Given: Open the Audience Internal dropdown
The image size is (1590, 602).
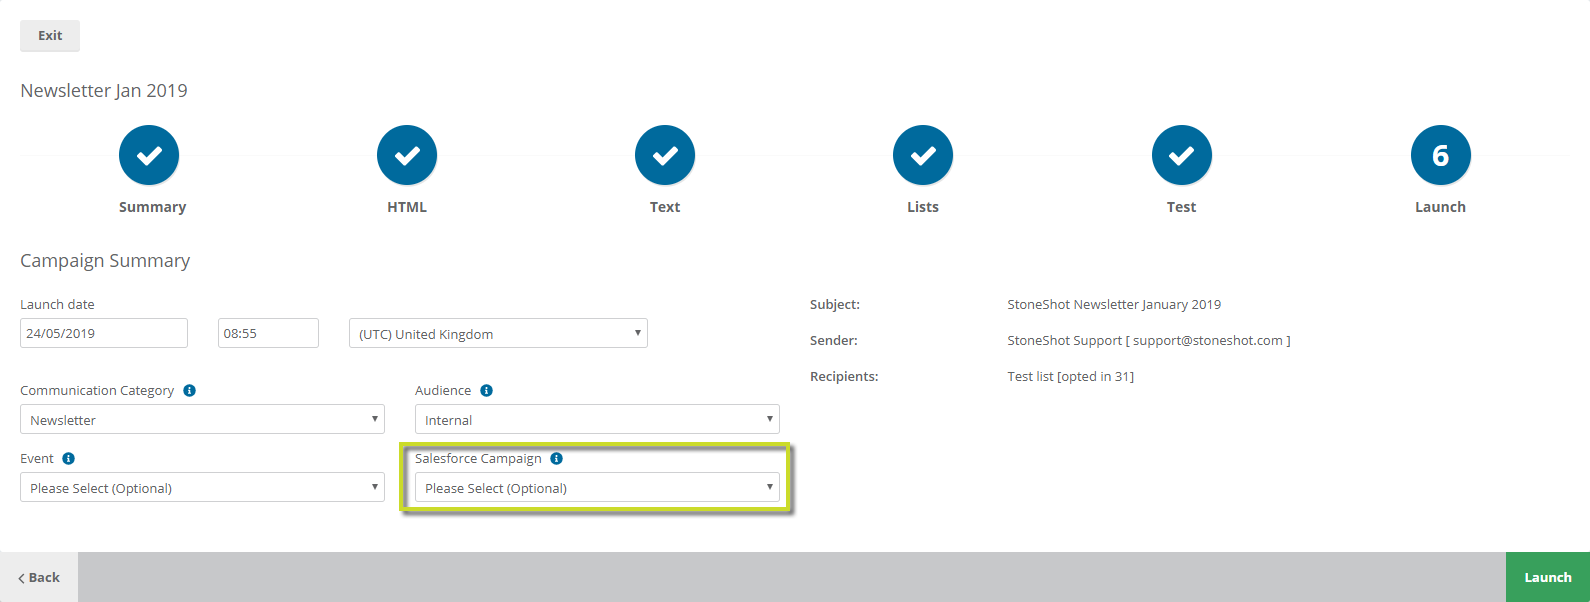Looking at the screenshot, I should coord(597,419).
